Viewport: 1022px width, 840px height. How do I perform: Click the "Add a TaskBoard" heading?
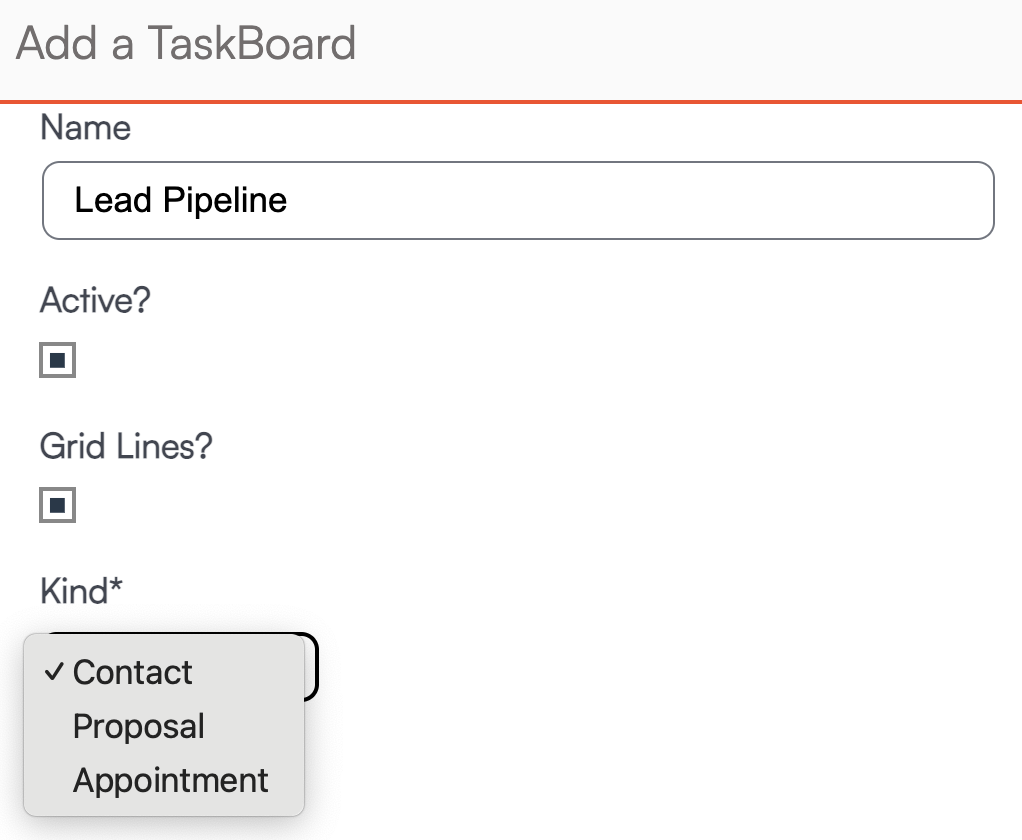pyautogui.click(x=186, y=44)
